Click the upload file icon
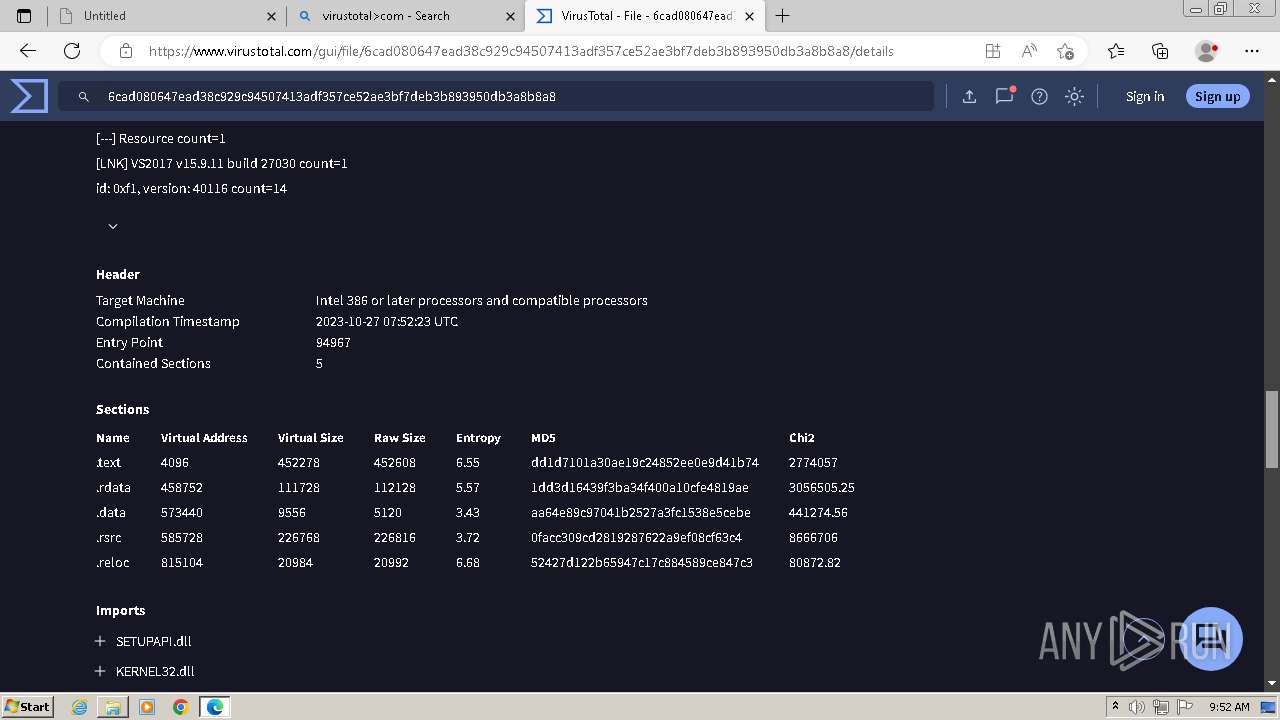 (969, 97)
